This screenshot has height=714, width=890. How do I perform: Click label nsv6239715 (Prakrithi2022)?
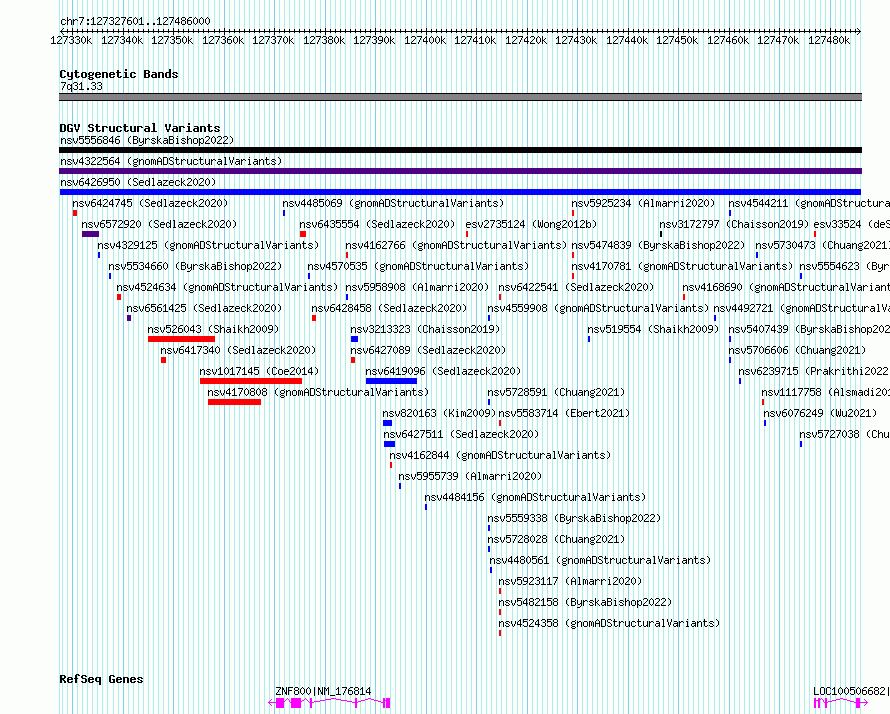[814, 371]
